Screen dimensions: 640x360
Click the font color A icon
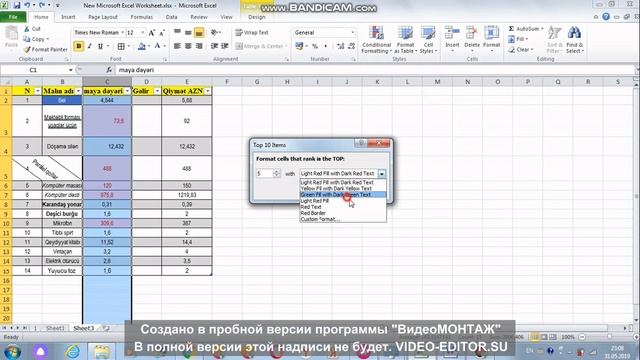[x=158, y=46]
